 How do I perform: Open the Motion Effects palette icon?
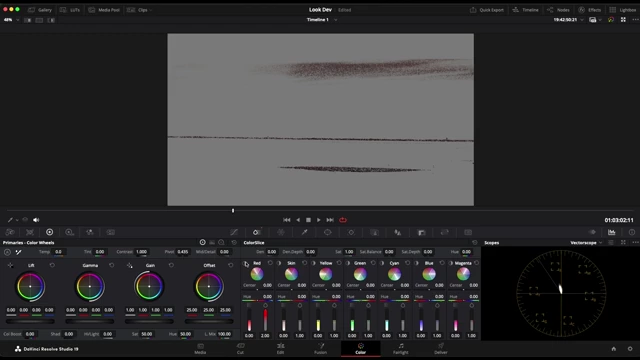tap(111, 232)
